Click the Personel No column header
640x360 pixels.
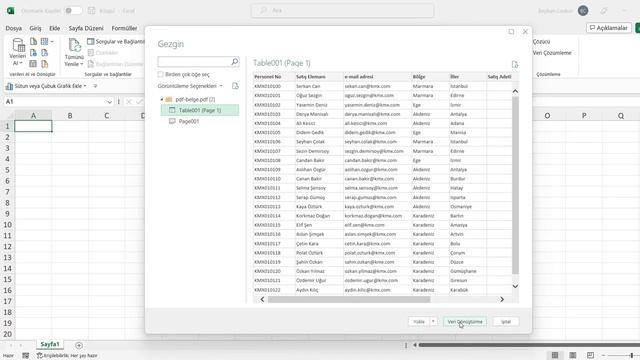[x=274, y=77]
